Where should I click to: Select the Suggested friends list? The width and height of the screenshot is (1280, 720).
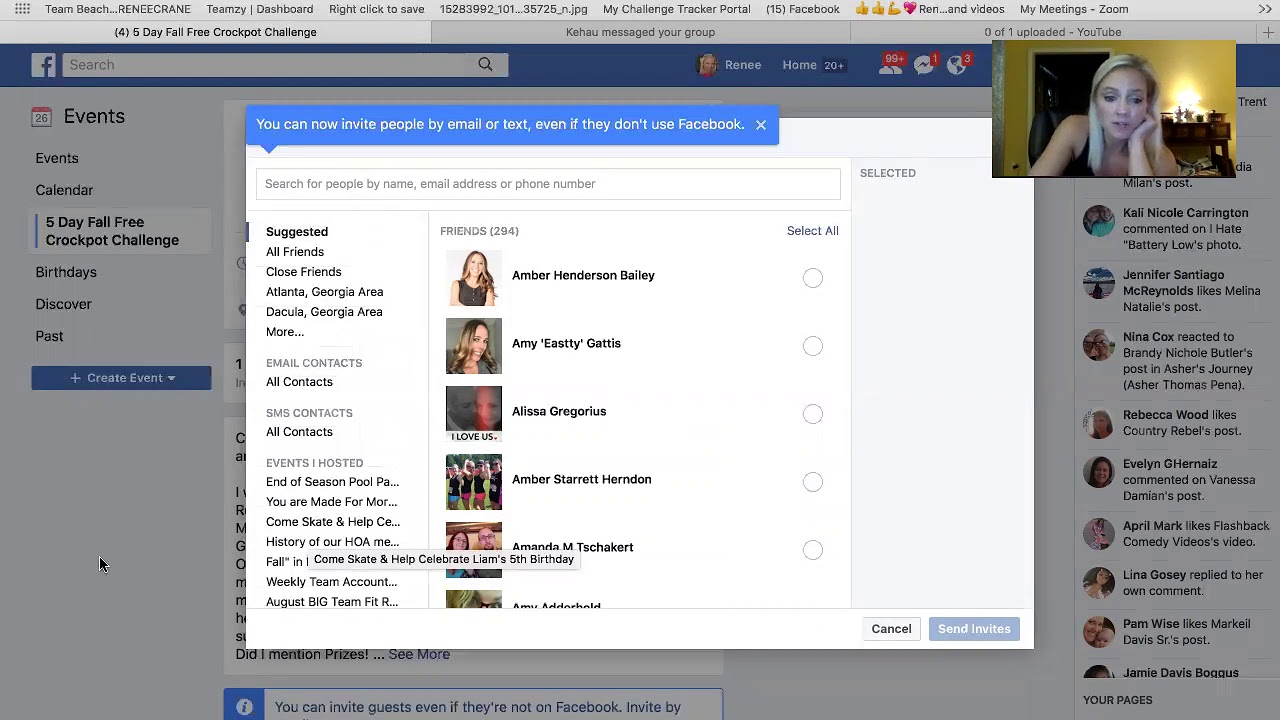[x=297, y=232]
